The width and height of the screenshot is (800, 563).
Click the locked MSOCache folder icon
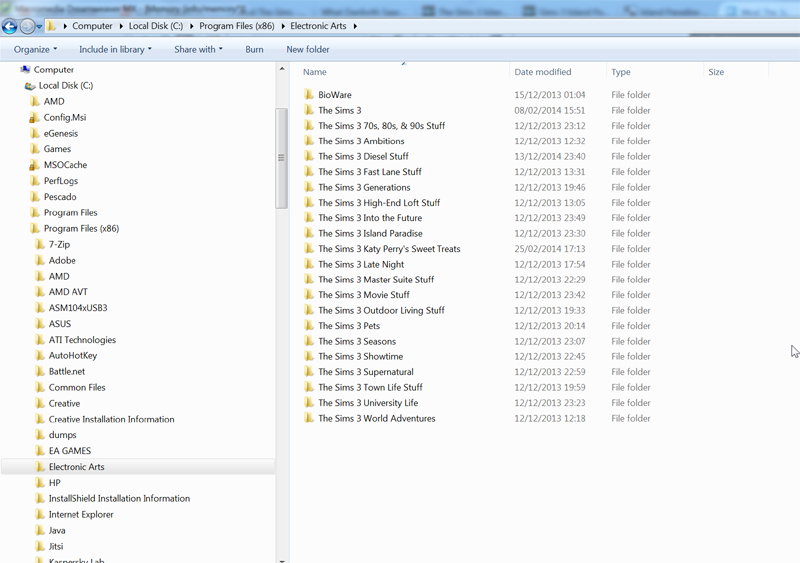tap(34, 165)
